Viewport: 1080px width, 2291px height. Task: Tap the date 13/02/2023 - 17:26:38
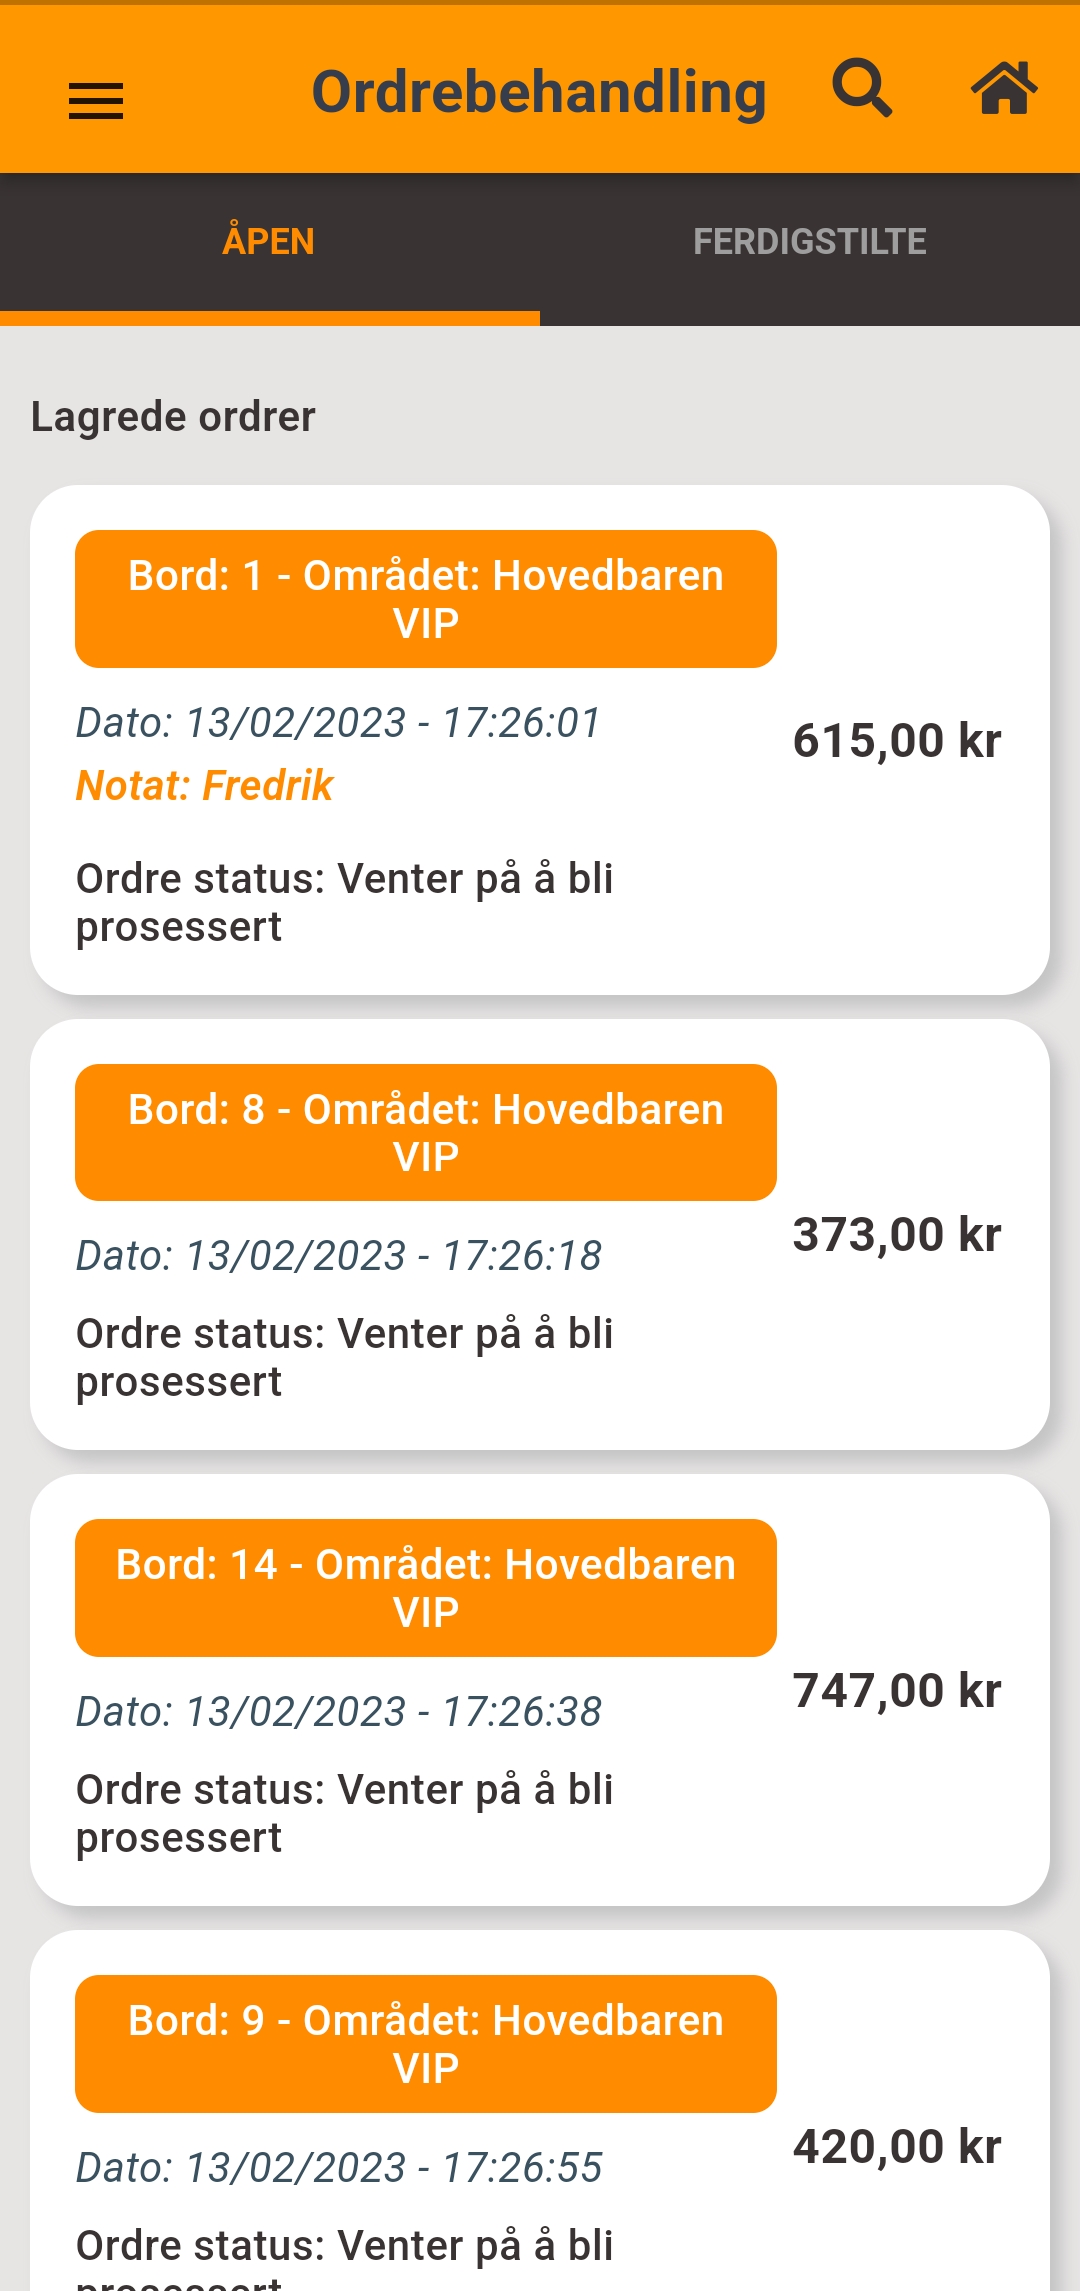click(339, 1712)
